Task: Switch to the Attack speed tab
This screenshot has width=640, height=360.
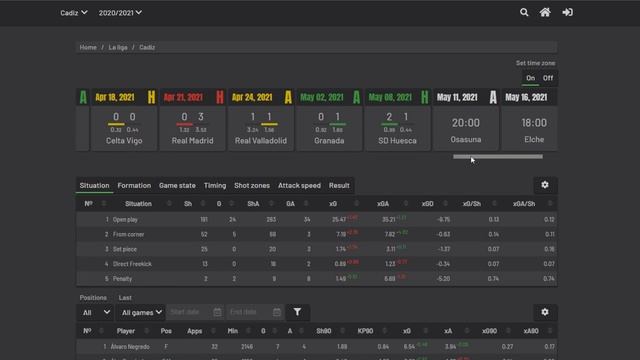Action: (x=299, y=185)
